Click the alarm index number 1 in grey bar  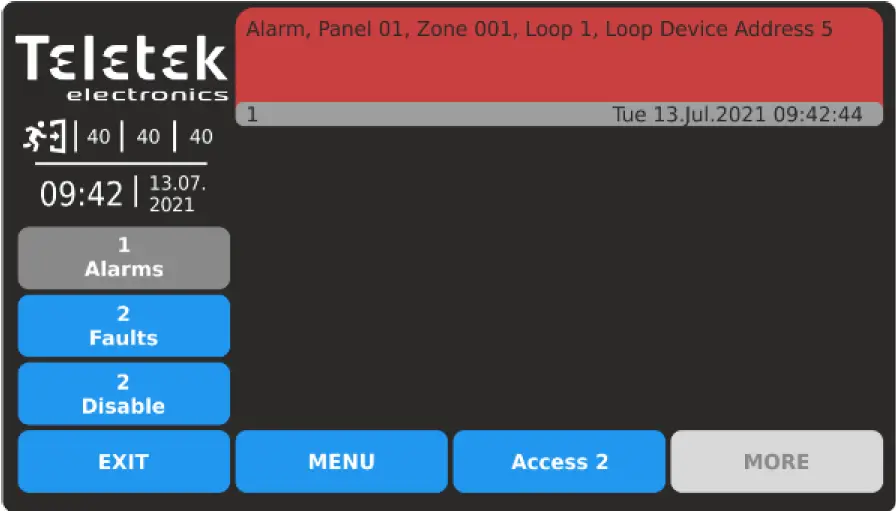(252, 115)
